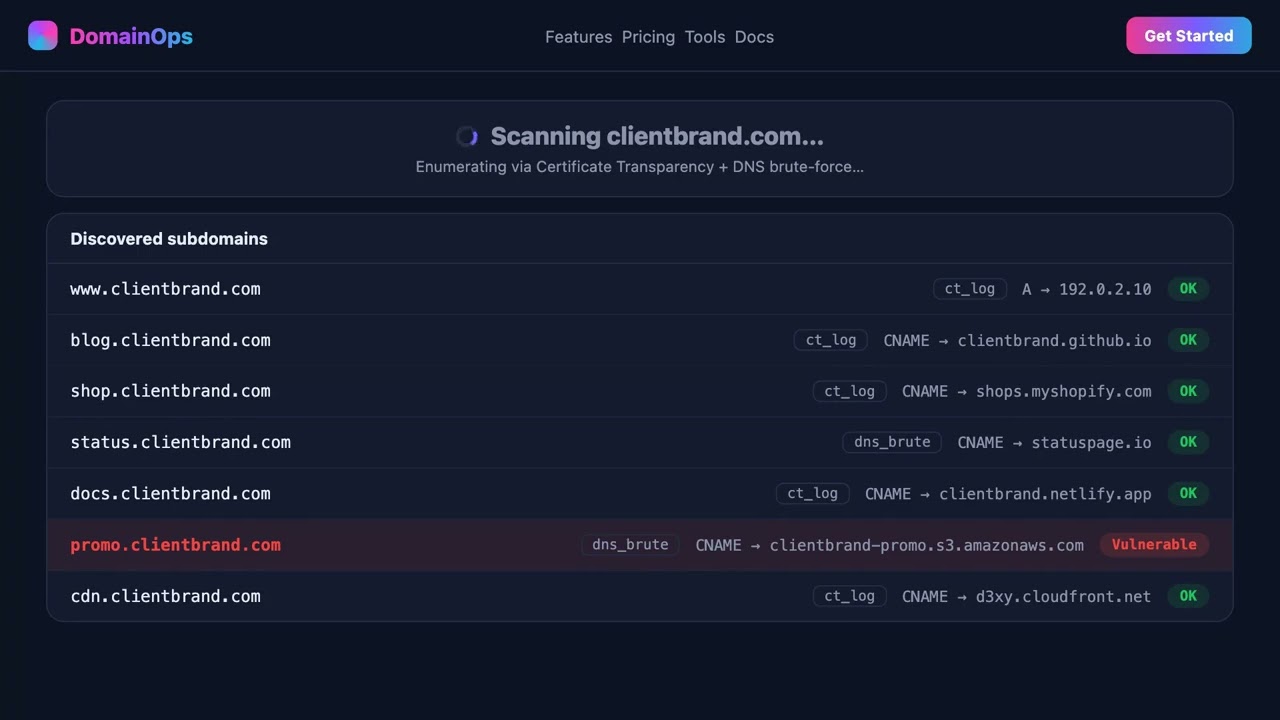
Task: Click CNAME → clientbrand.github.io record
Action: 1017,340
